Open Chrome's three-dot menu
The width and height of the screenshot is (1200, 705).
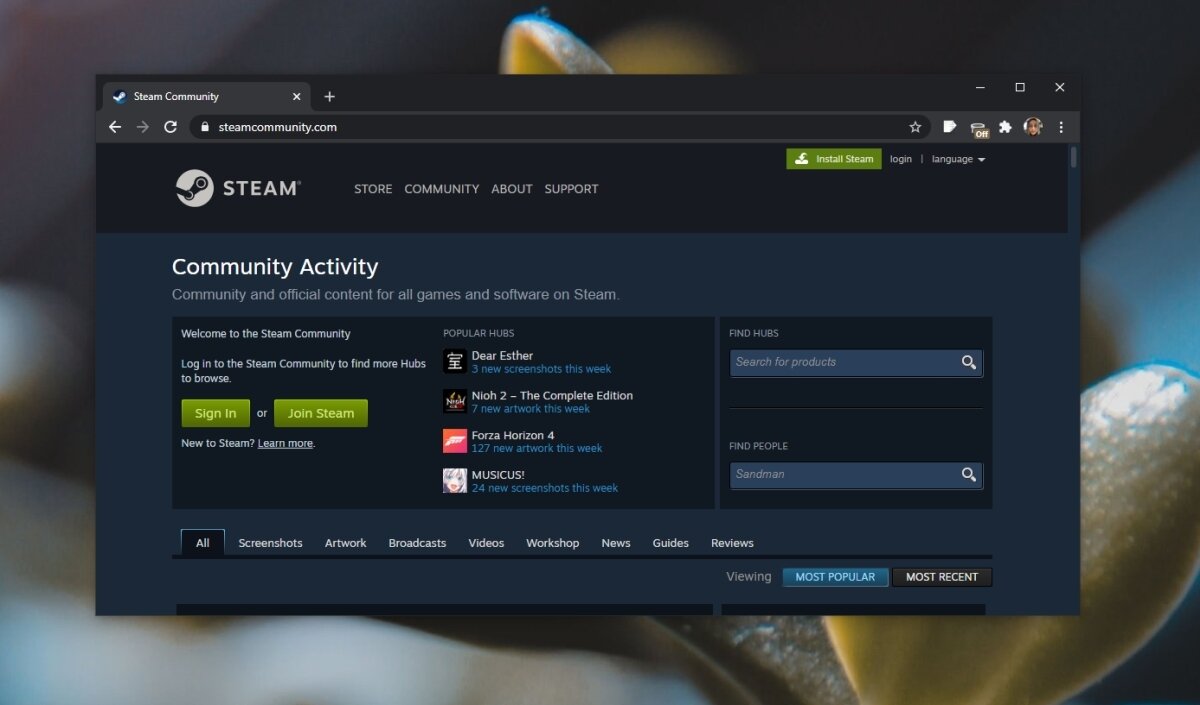click(x=1061, y=127)
